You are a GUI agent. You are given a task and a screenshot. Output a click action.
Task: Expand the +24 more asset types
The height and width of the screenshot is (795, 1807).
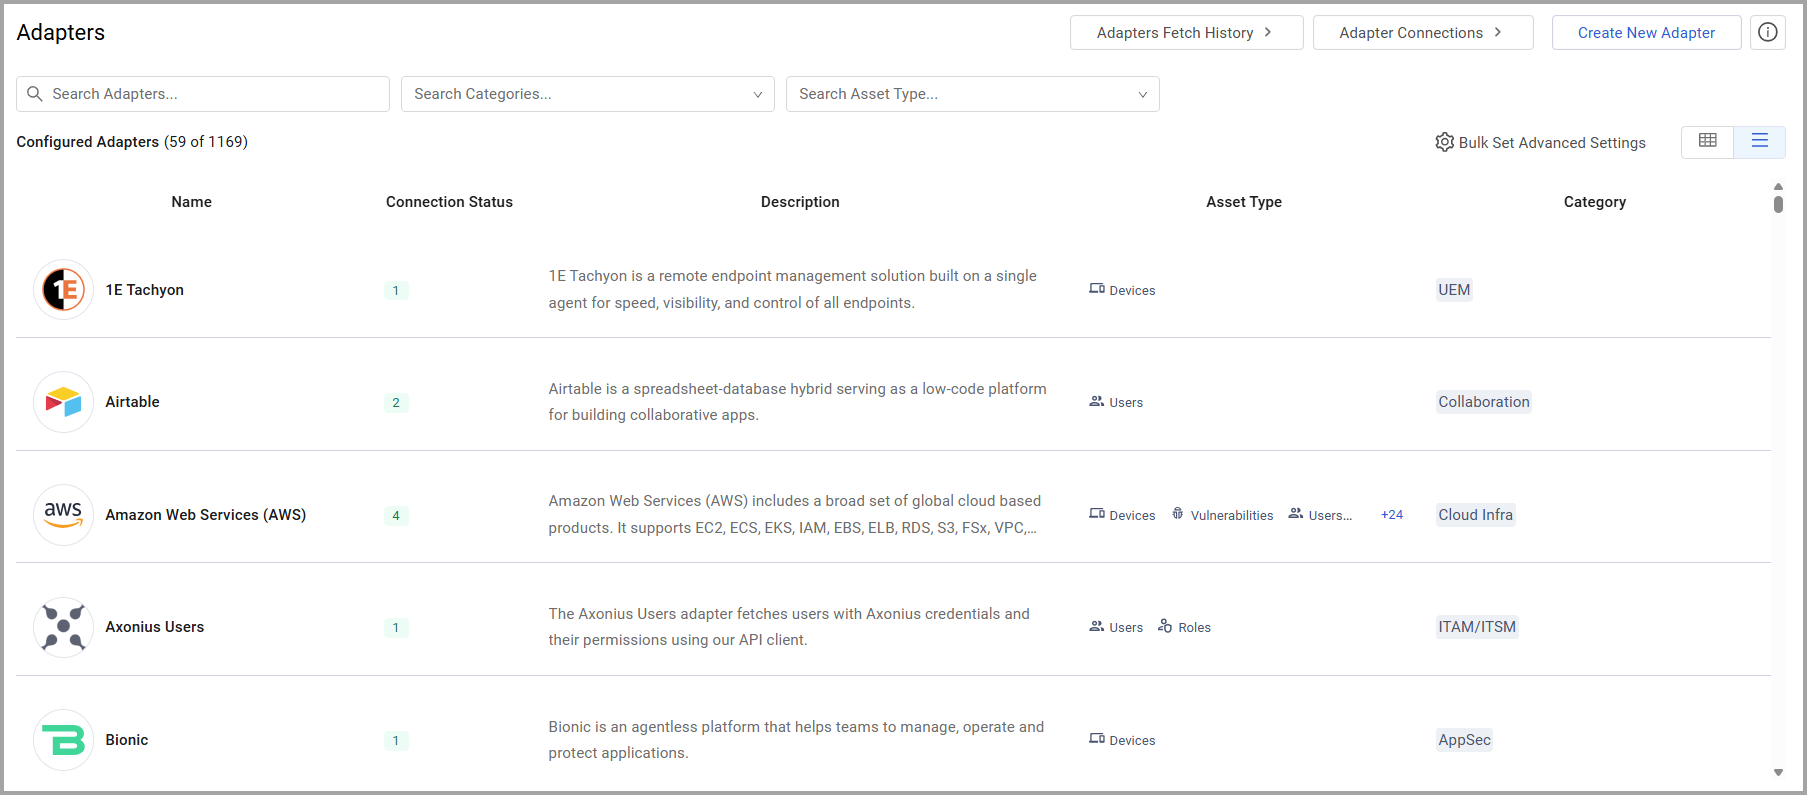[x=1392, y=515]
